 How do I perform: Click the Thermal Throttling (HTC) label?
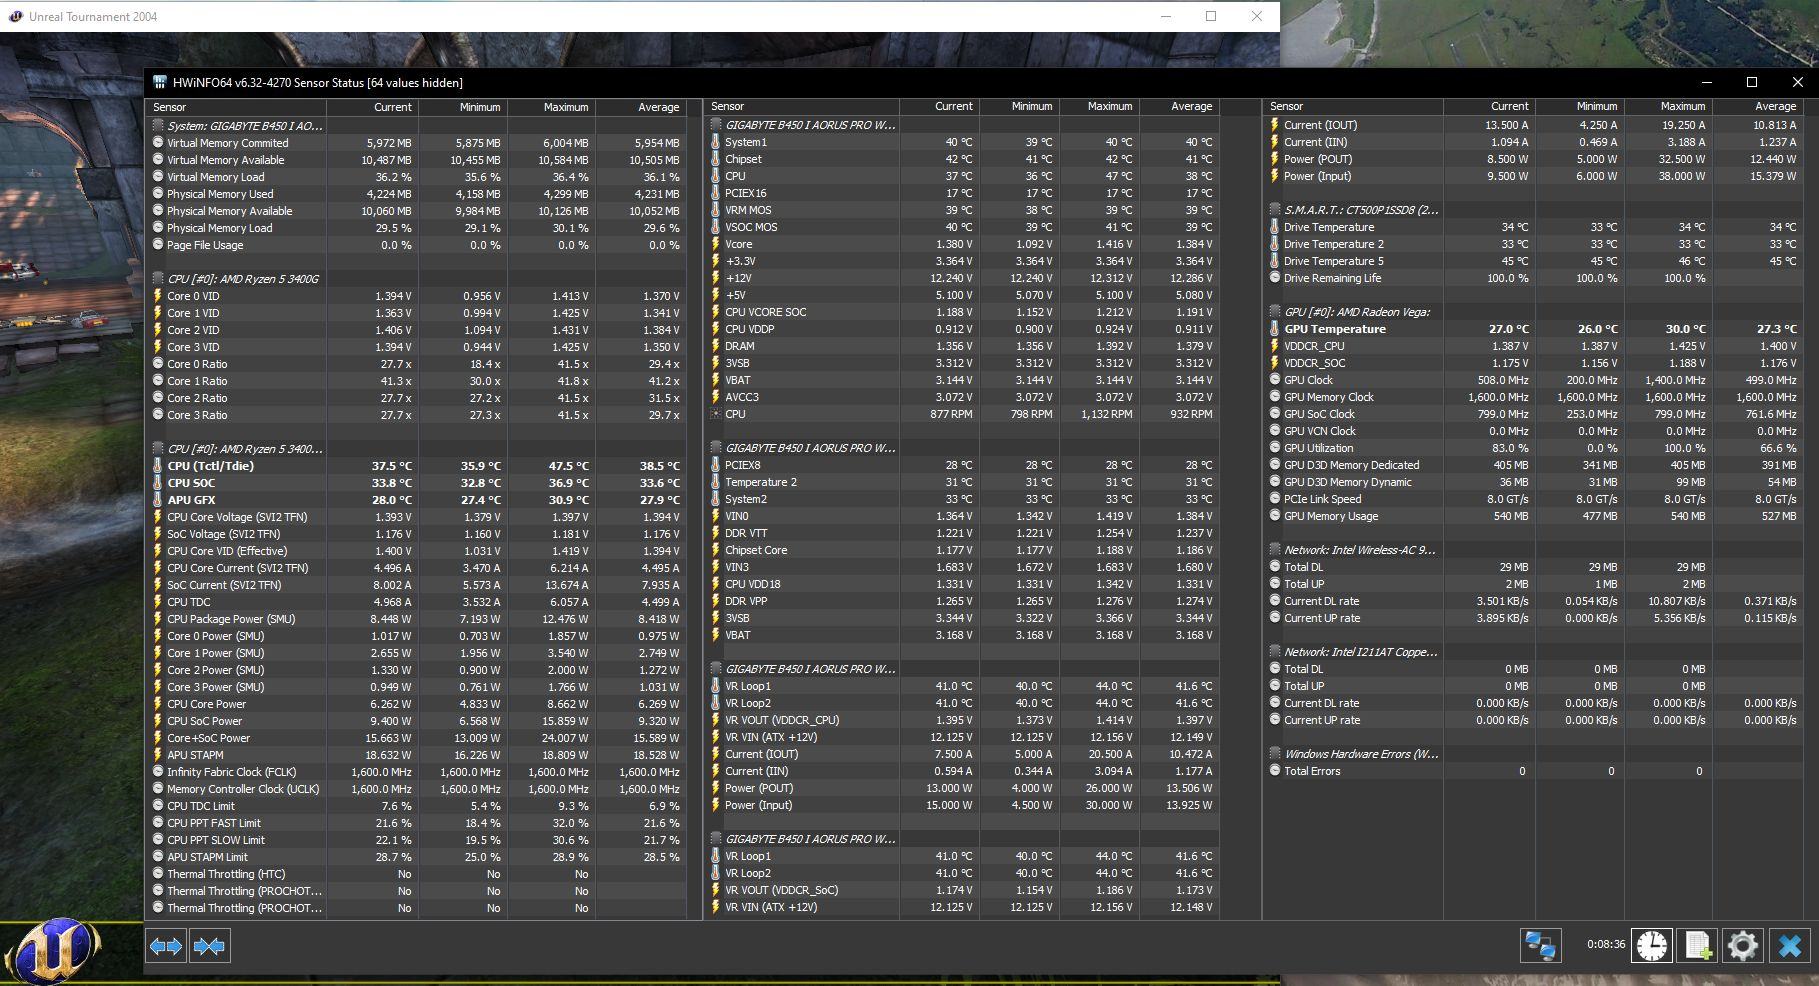click(x=226, y=874)
